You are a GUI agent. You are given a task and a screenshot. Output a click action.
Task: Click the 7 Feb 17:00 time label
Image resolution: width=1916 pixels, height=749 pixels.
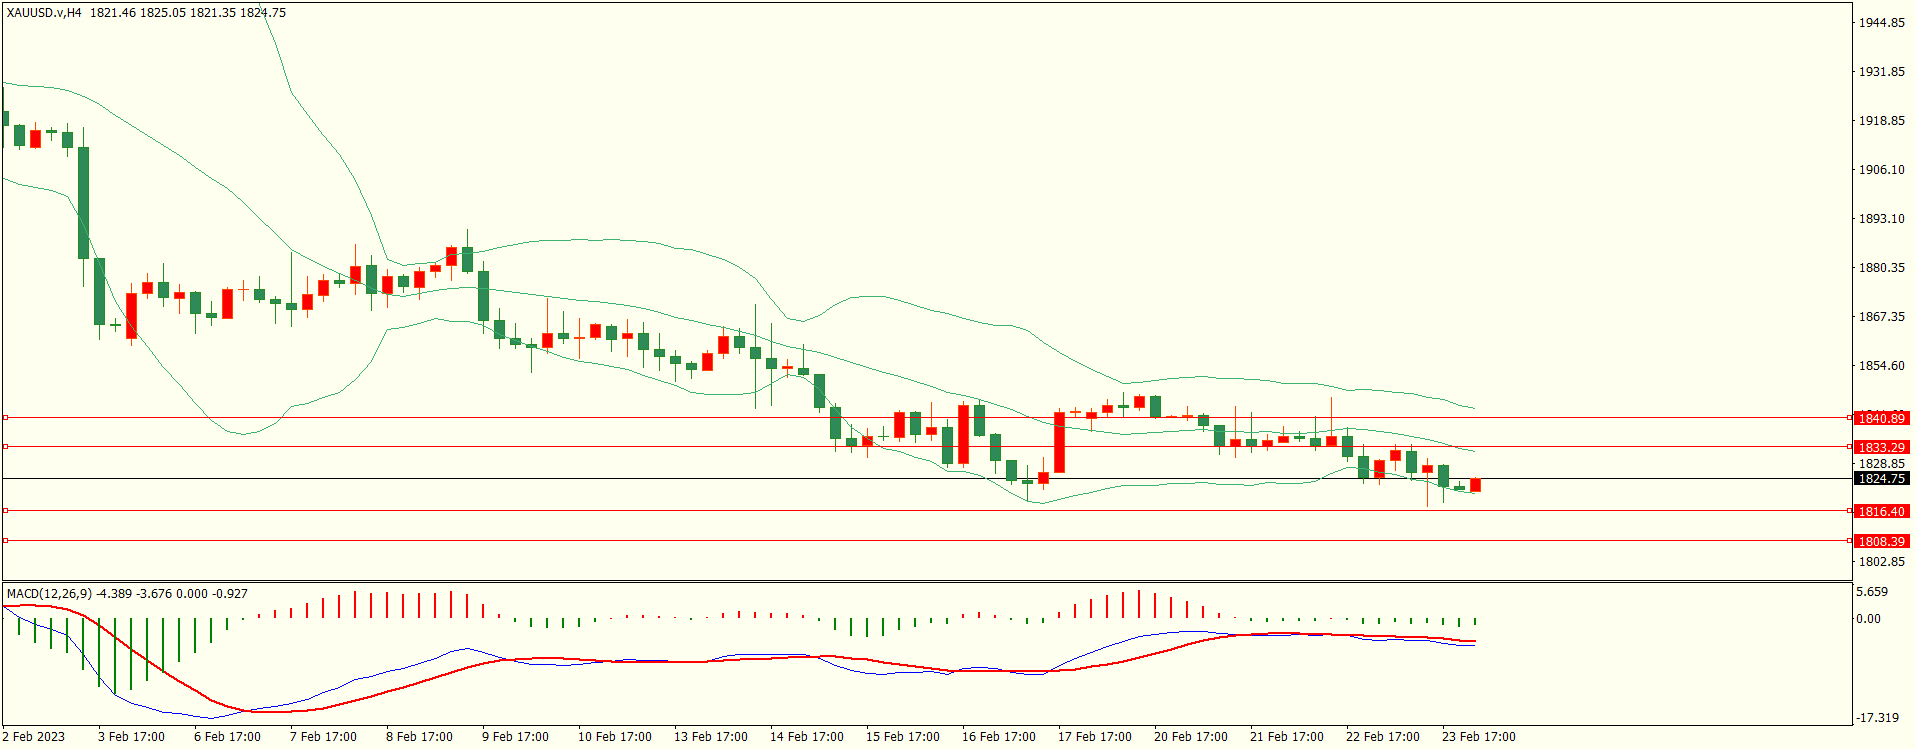click(x=323, y=737)
